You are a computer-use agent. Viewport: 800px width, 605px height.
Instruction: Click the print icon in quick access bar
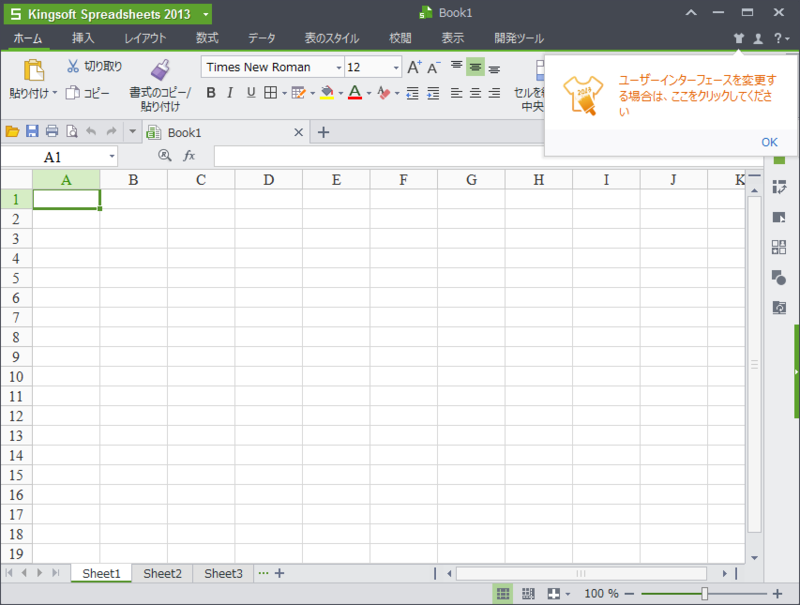pos(52,132)
